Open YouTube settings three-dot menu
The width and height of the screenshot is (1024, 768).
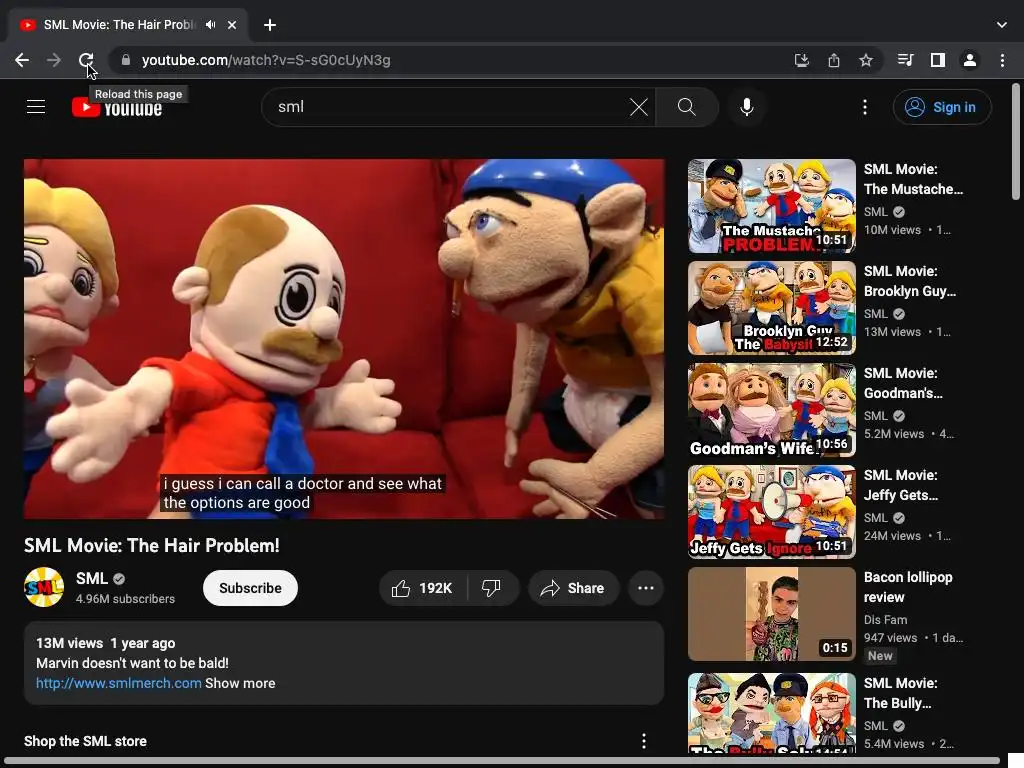click(865, 107)
